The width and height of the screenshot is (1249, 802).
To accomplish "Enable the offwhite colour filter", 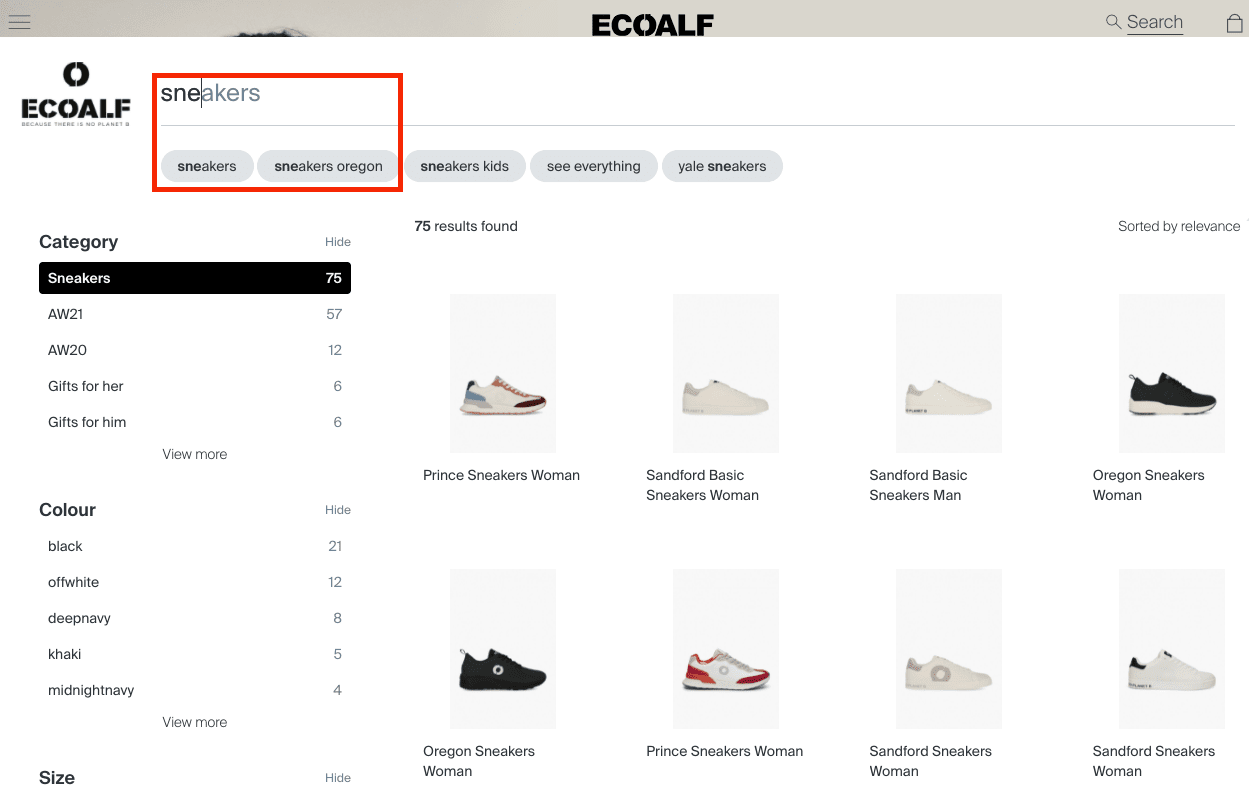I will pos(73,582).
